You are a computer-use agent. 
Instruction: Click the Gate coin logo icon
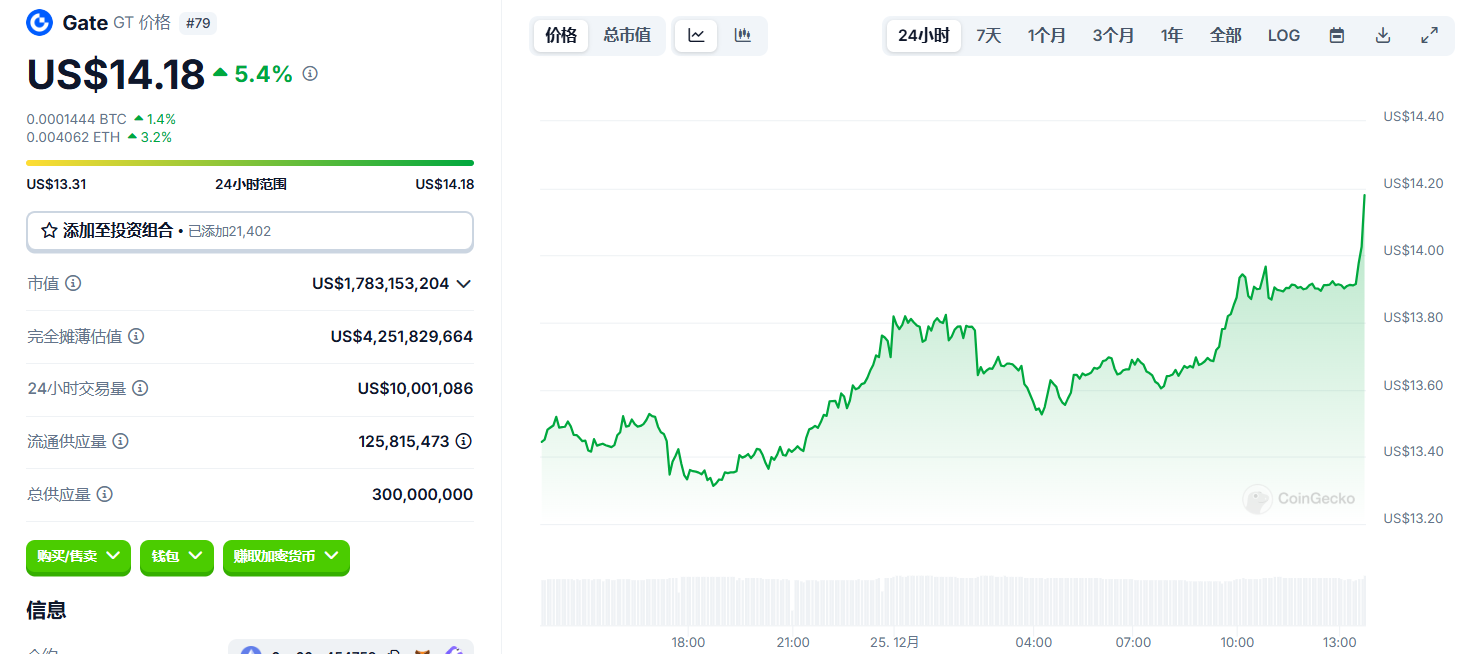tap(40, 22)
